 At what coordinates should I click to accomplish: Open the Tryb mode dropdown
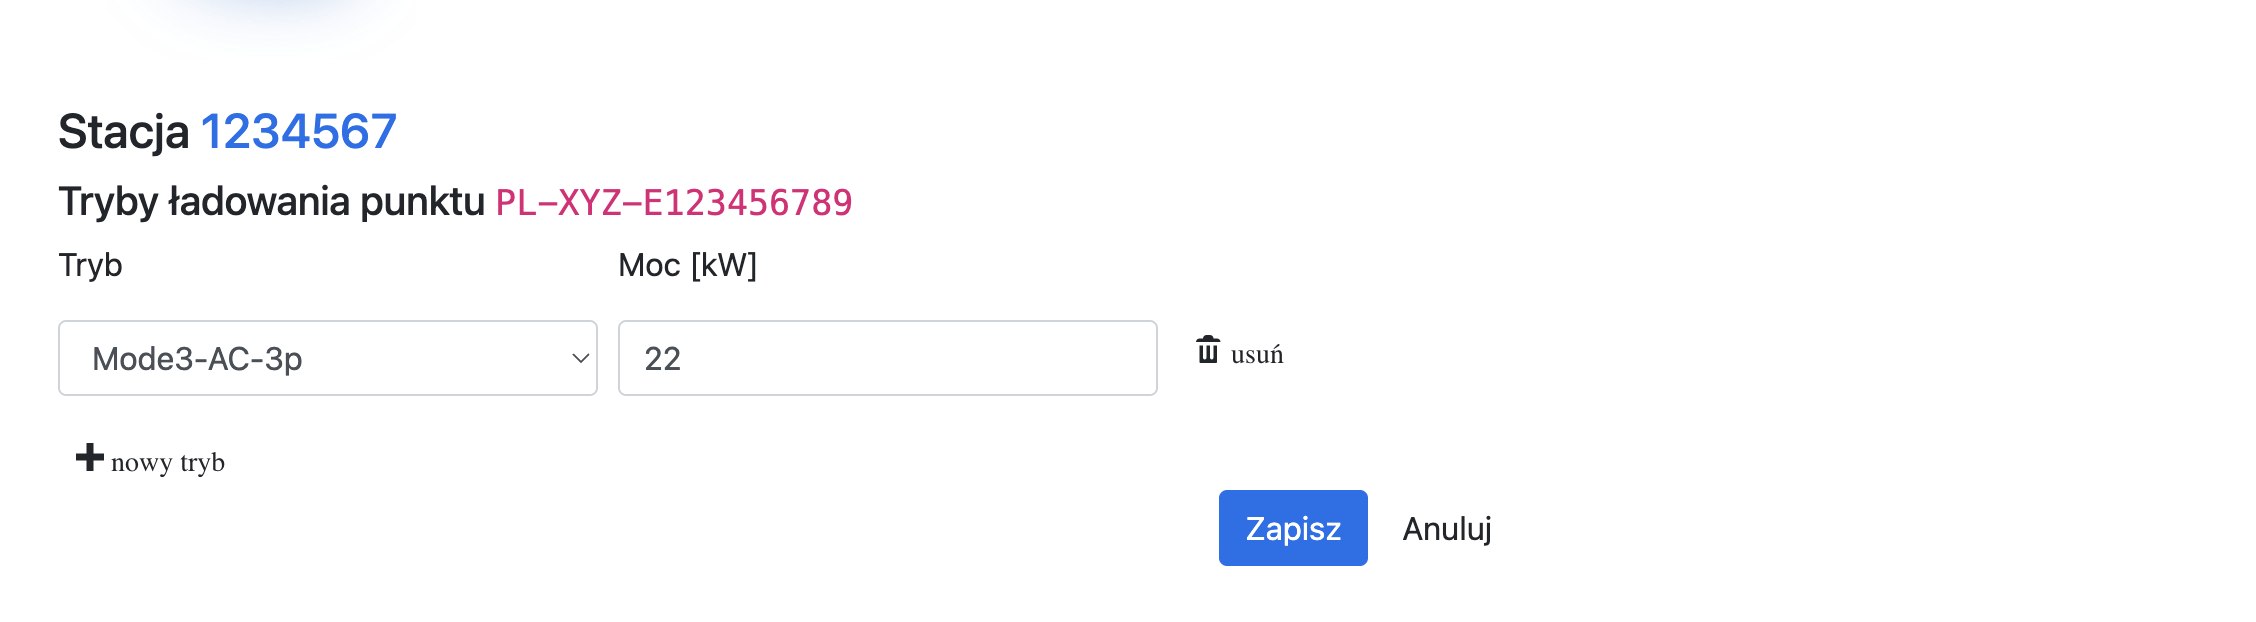tap(327, 358)
